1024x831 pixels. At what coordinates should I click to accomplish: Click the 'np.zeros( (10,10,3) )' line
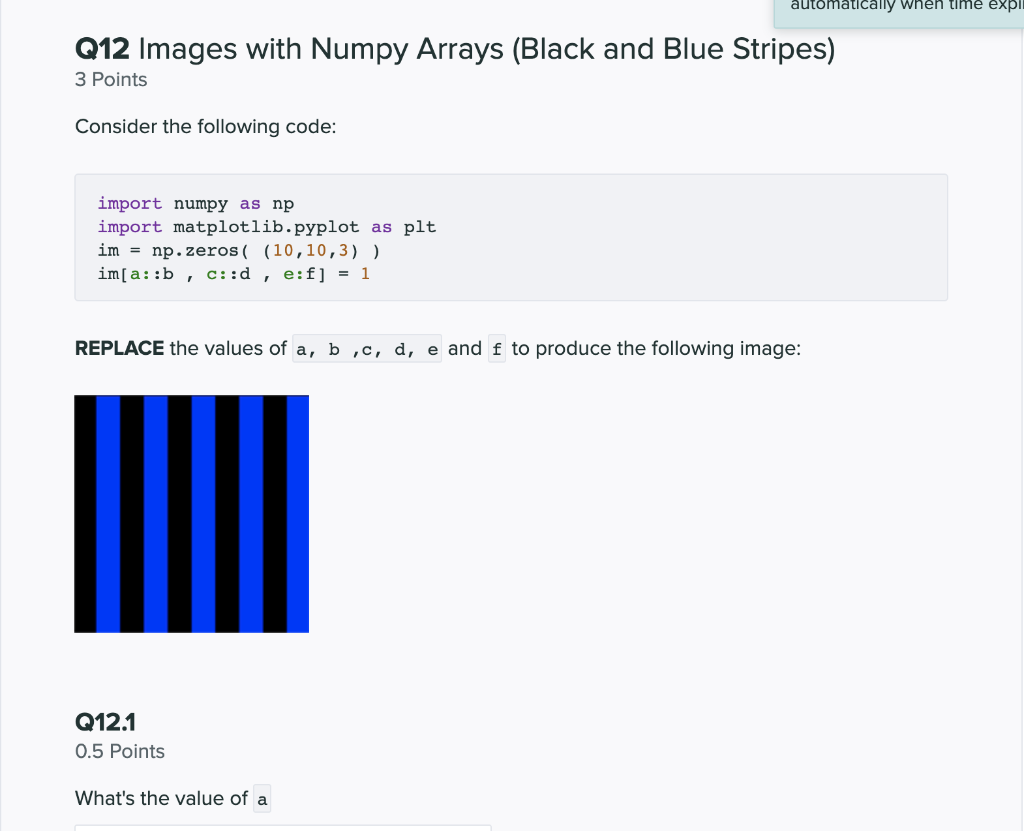tap(236, 250)
